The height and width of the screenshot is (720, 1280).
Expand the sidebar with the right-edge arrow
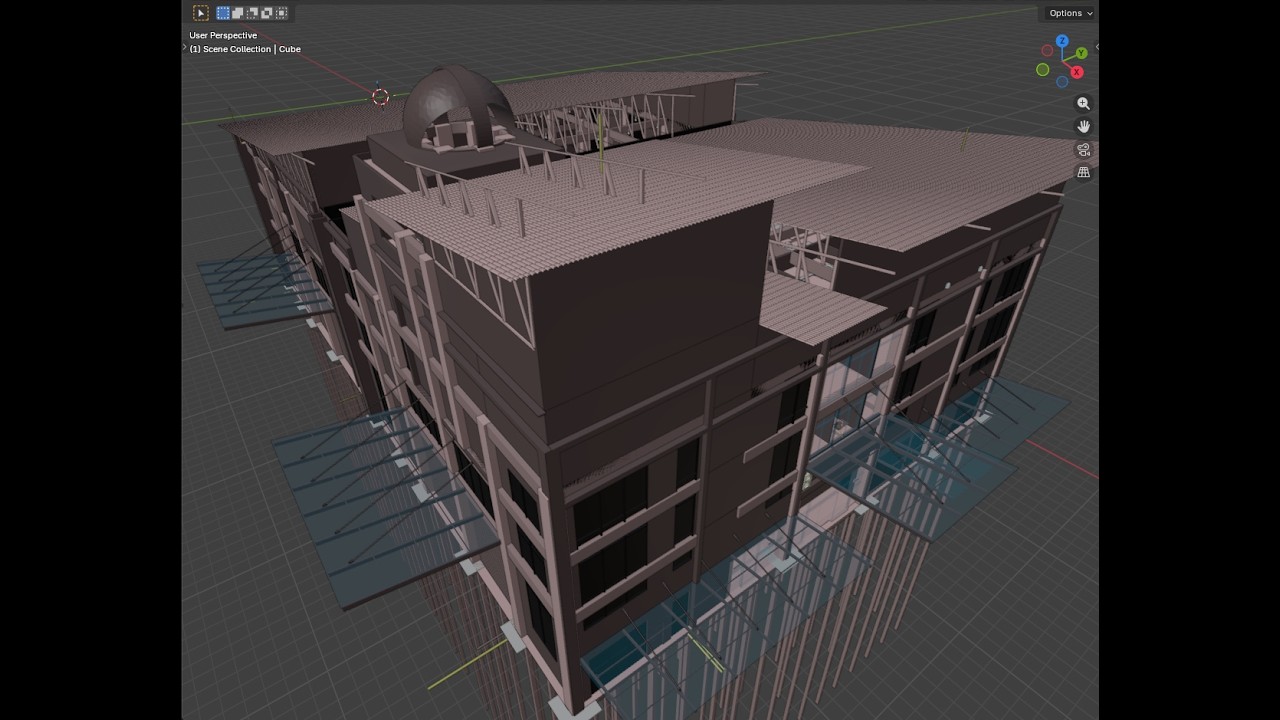point(1096,46)
